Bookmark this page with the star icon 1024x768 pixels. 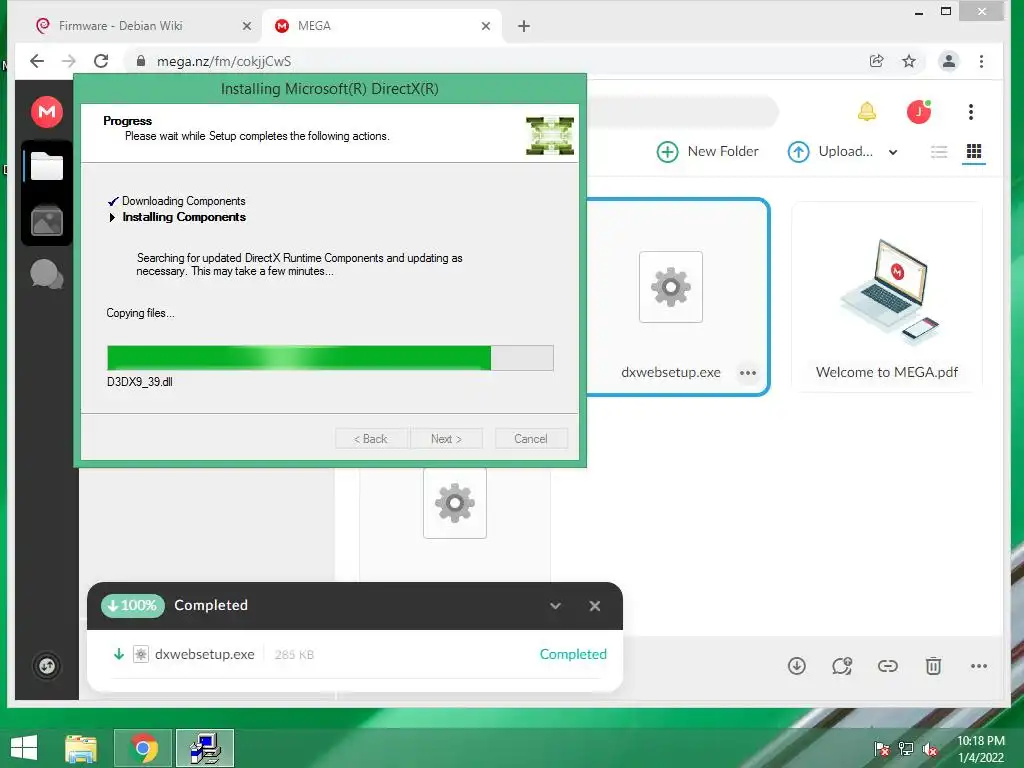[909, 61]
